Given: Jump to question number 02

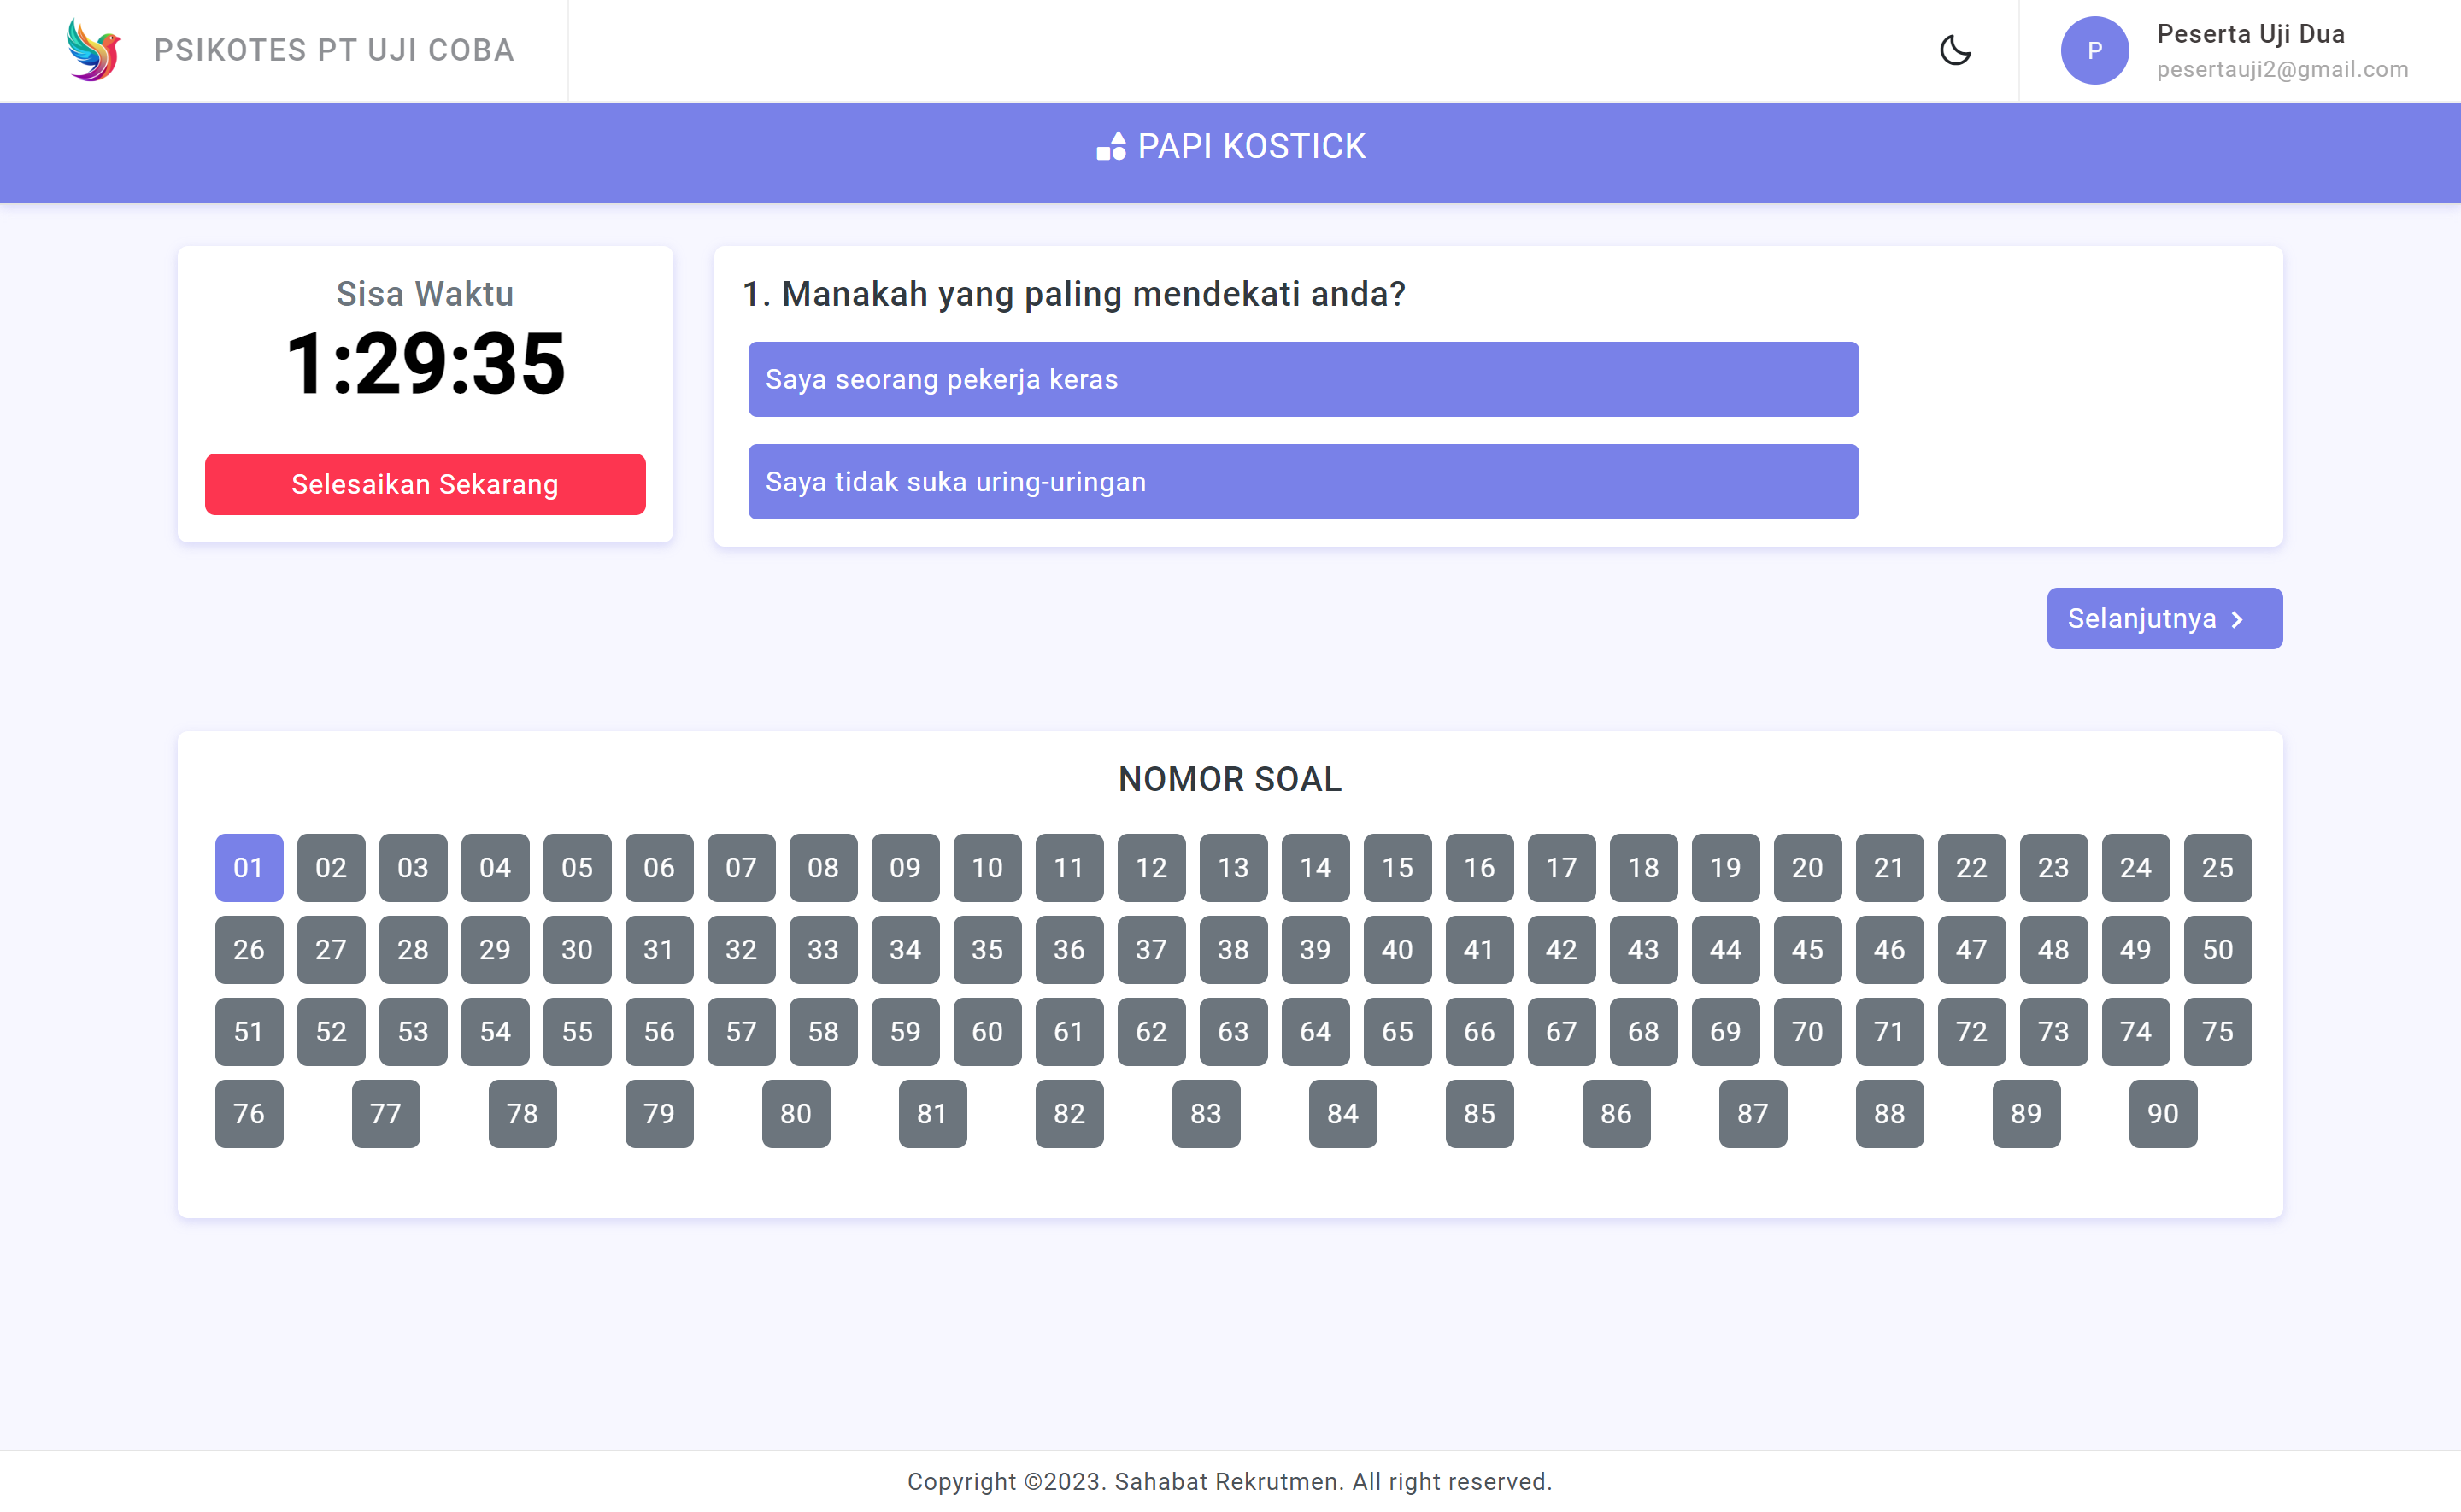Looking at the screenshot, I should 331,868.
